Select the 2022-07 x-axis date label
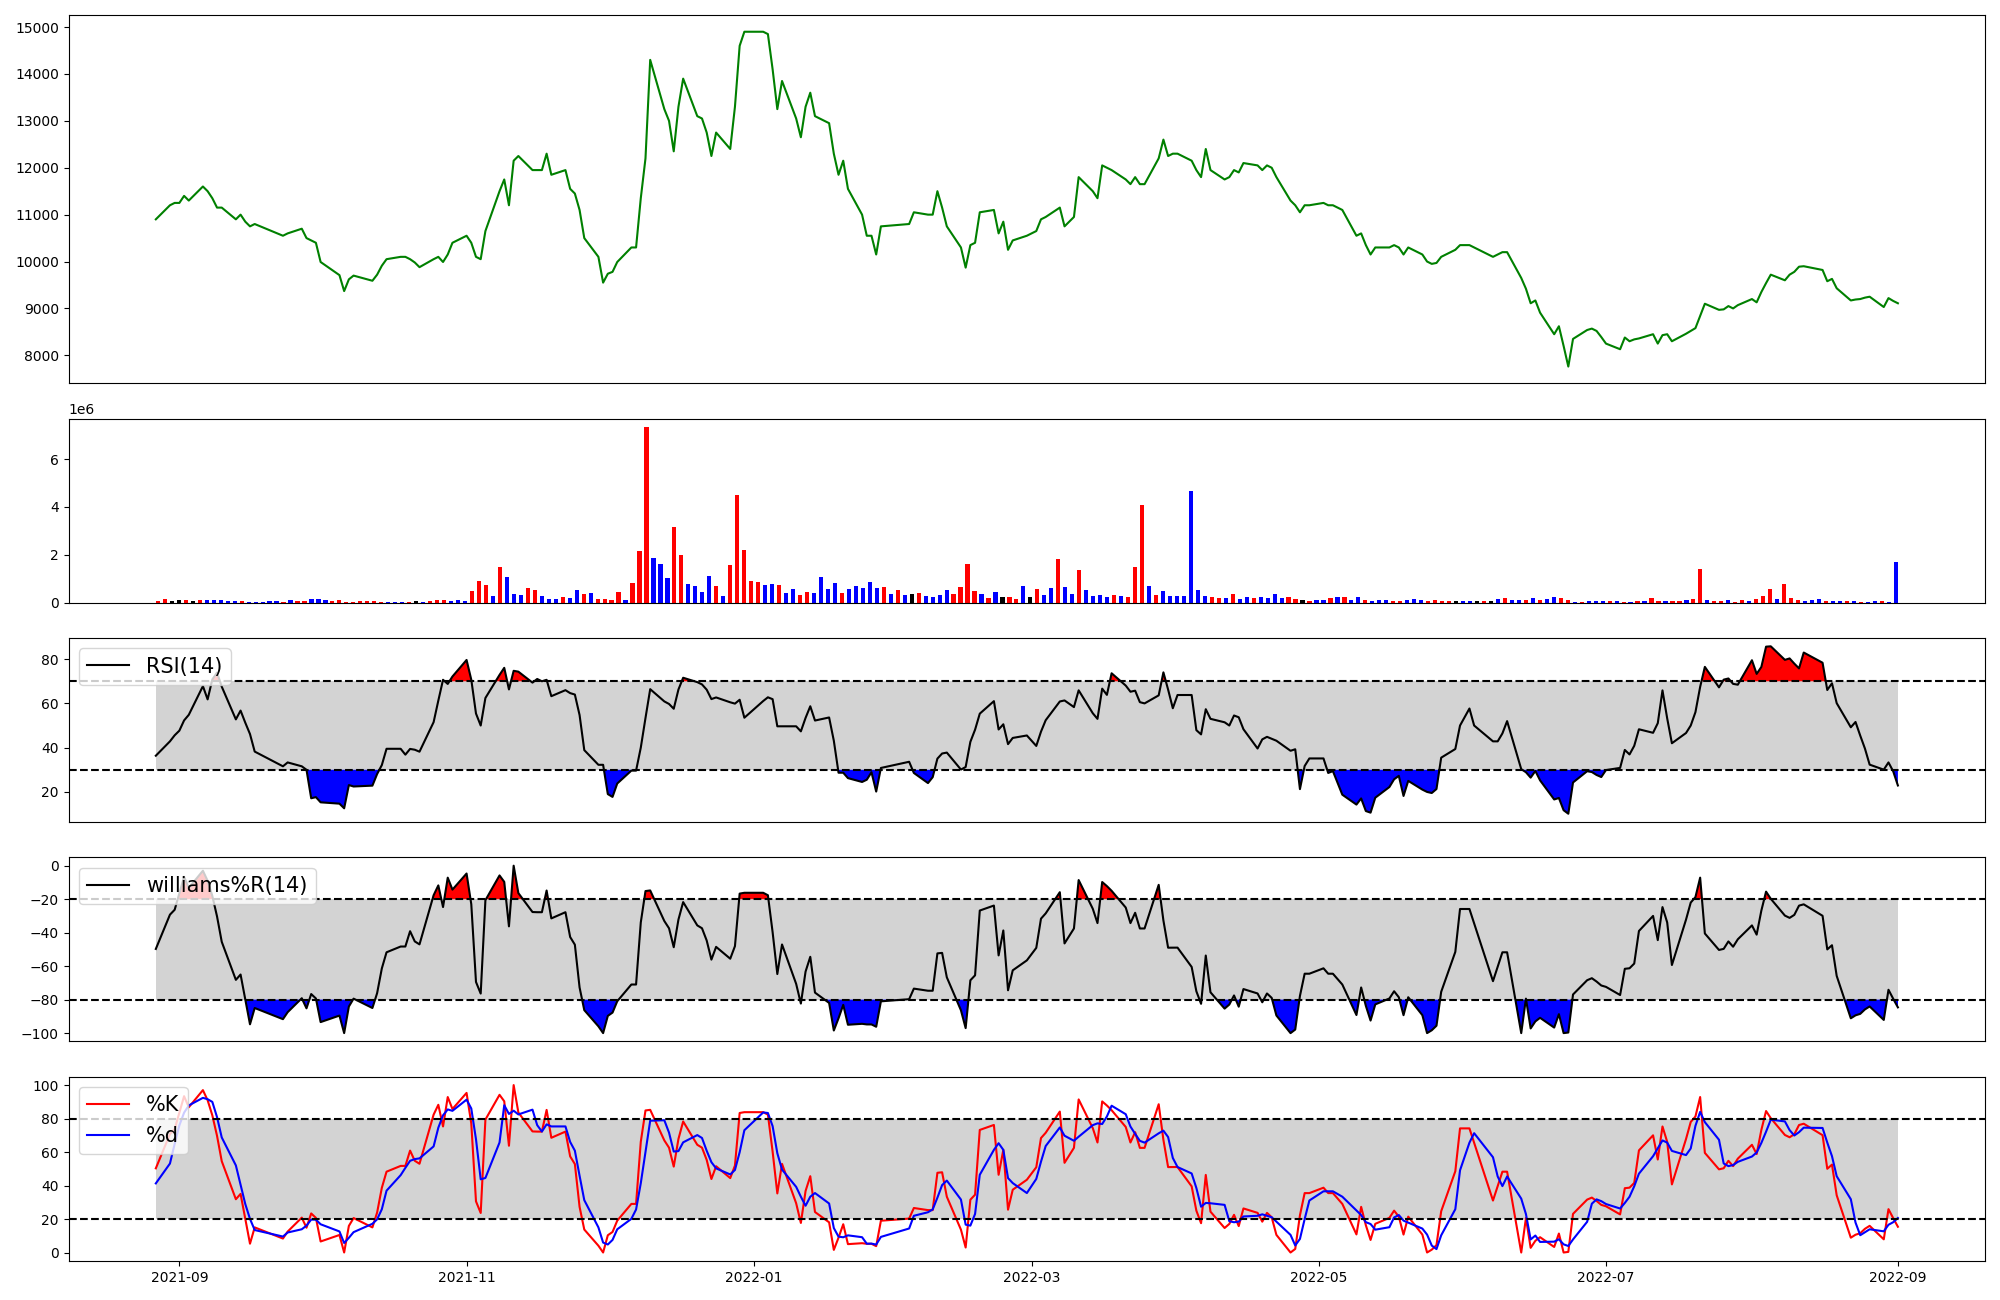 (x=1605, y=1277)
